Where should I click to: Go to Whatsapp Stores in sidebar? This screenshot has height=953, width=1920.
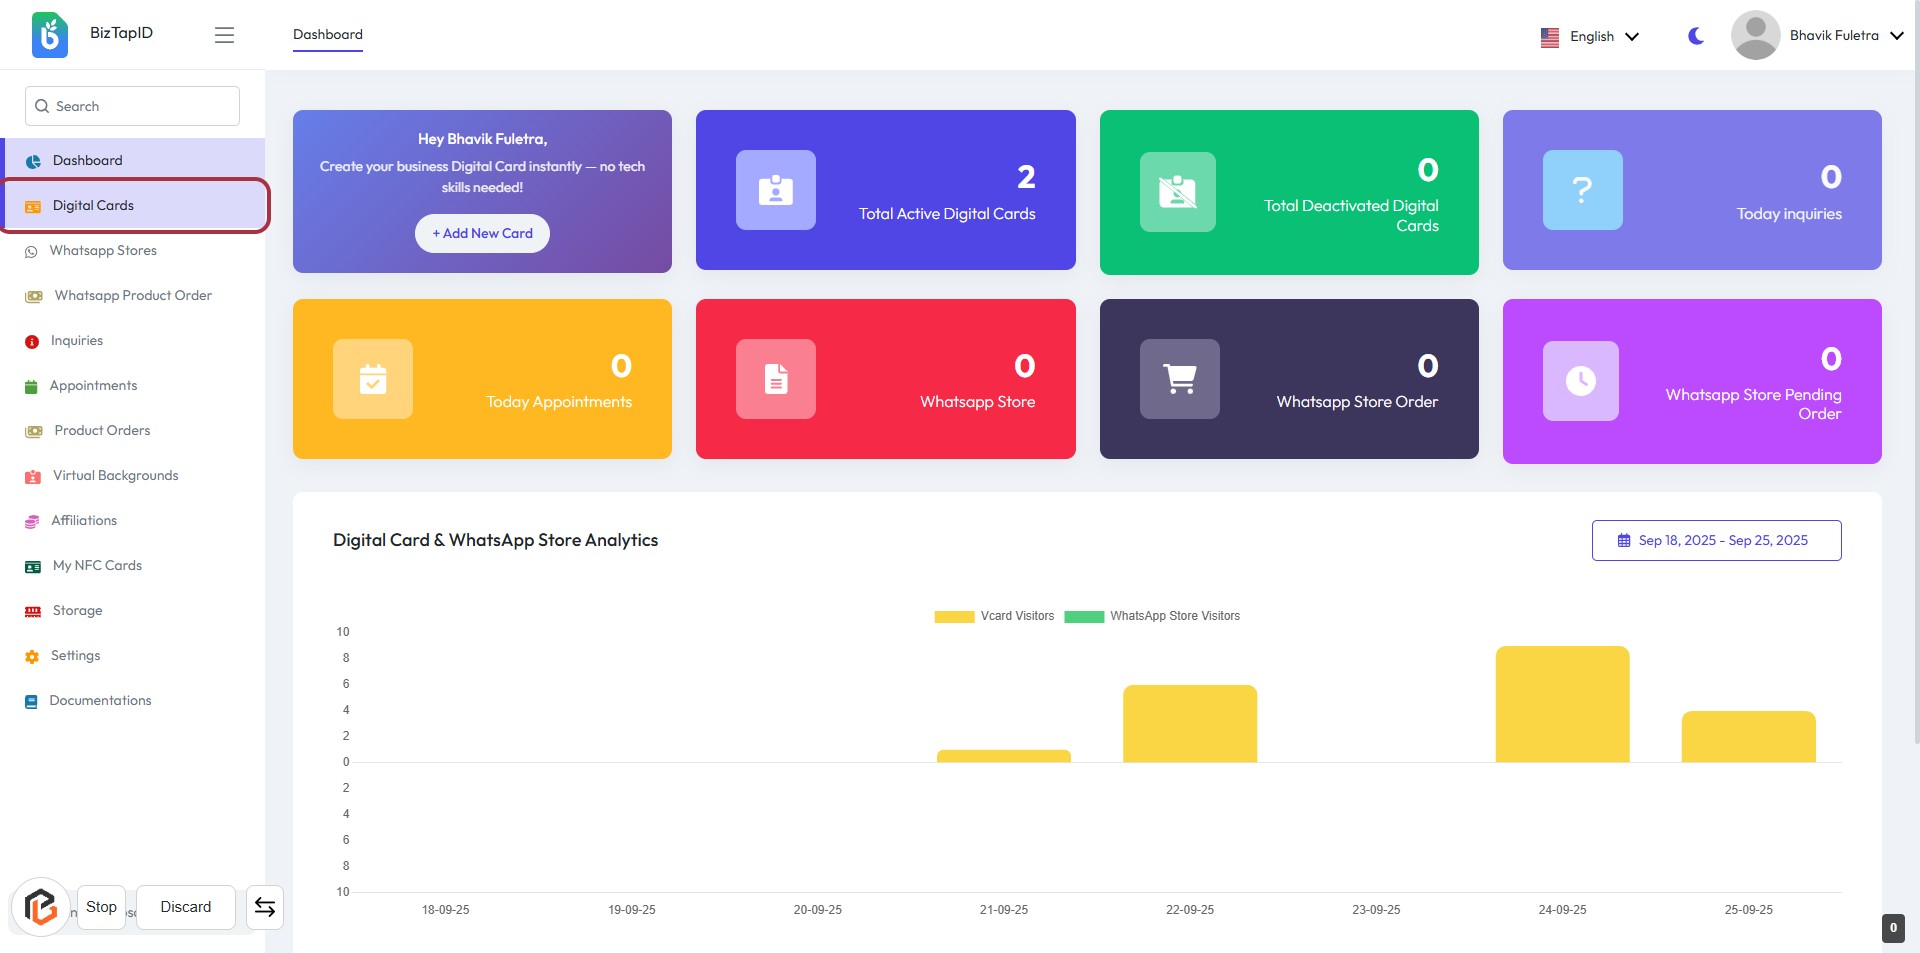pos(103,251)
